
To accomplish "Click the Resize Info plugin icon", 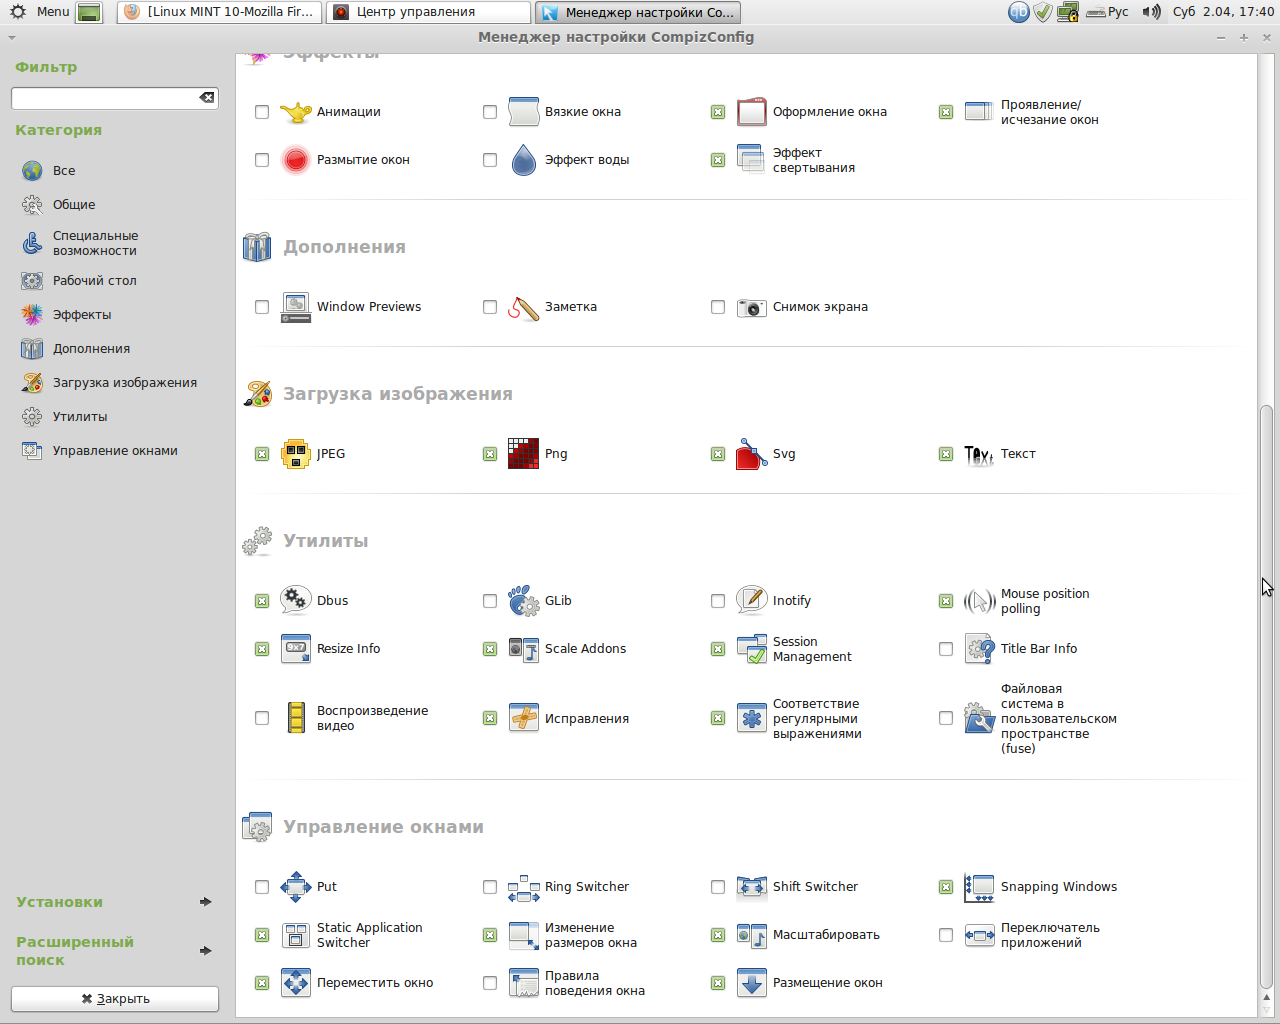I will point(296,649).
